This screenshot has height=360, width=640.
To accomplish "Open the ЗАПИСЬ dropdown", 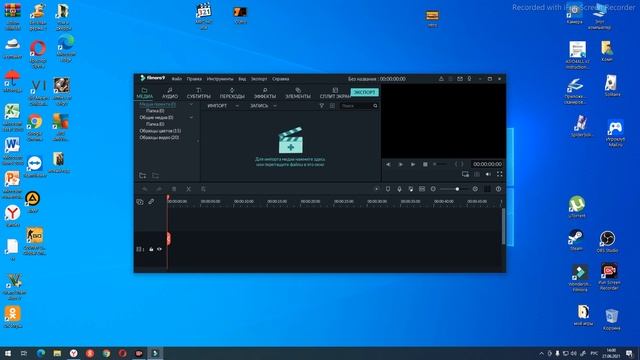I will (x=263, y=106).
